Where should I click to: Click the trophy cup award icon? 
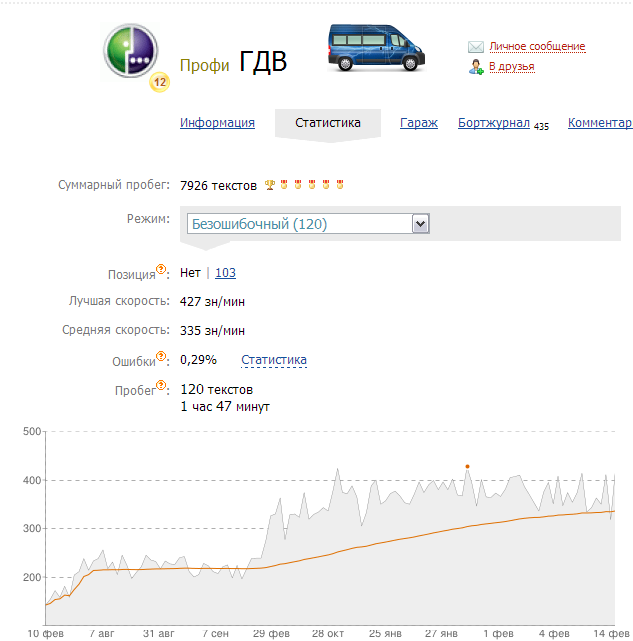coord(269,185)
